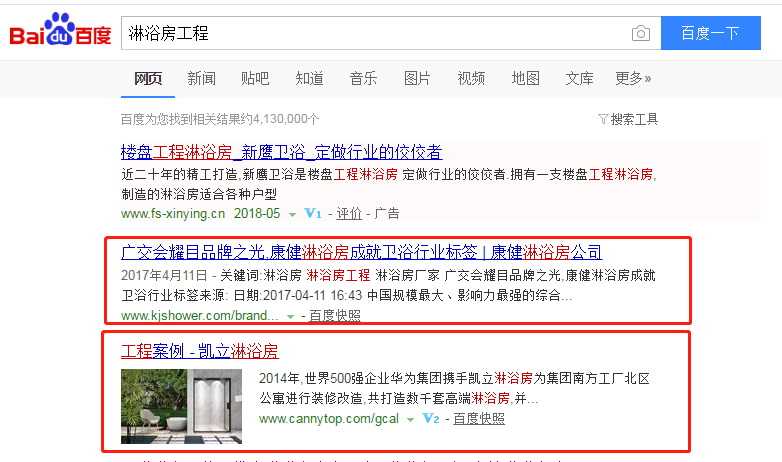Screen dimensions: 782x462
Task: Open 百度快照 for the cannytop result
Action: point(479,419)
